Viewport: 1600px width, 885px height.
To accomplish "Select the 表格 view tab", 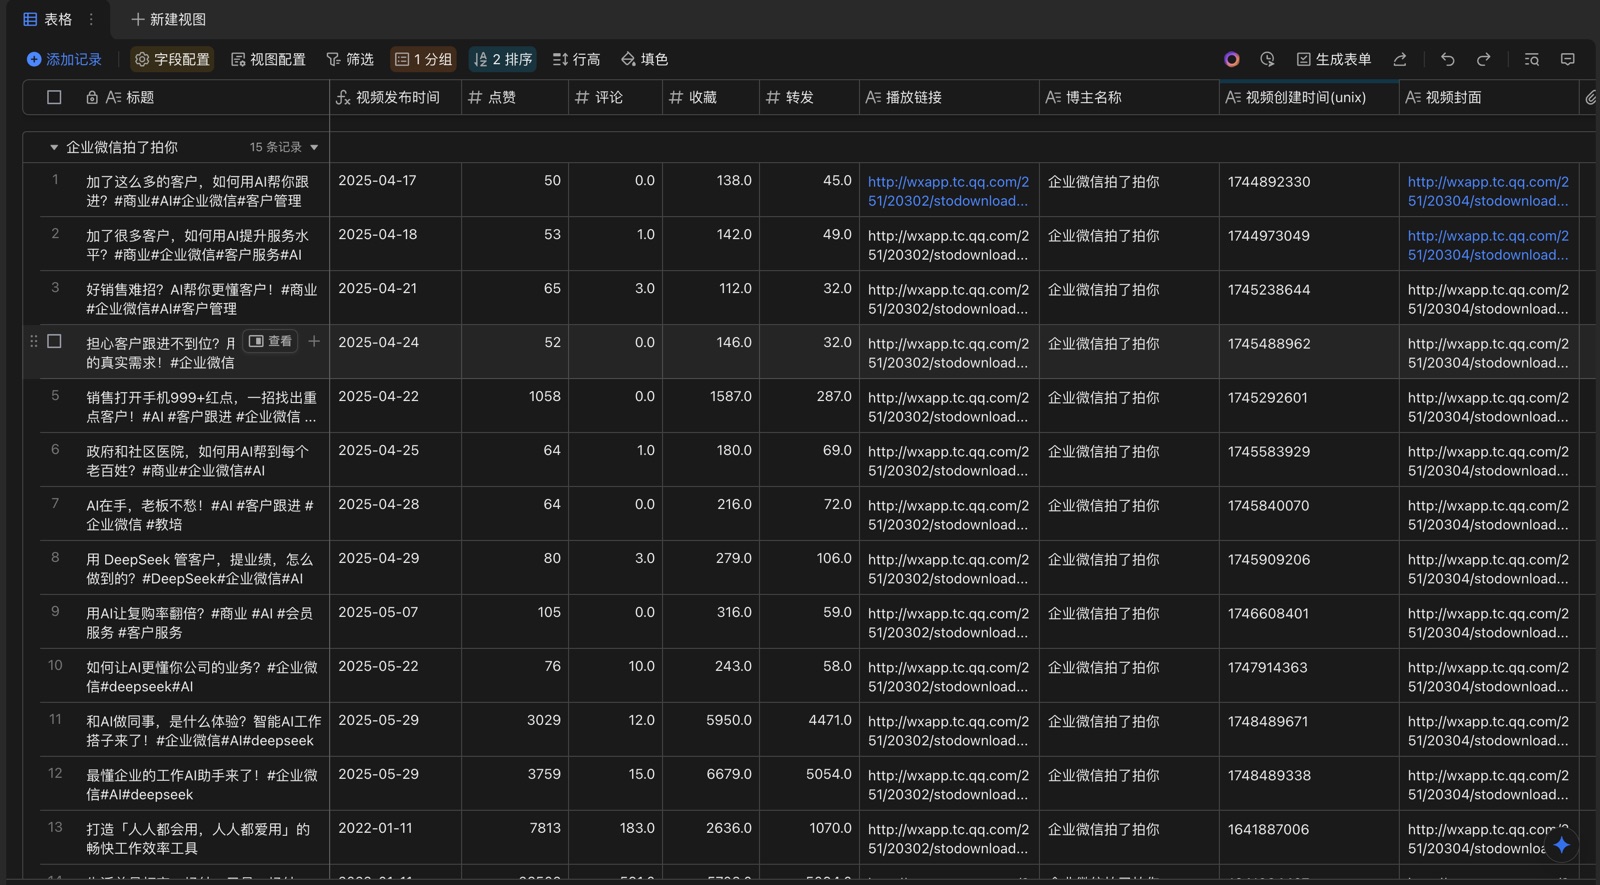I will click(x=47, y=19).
